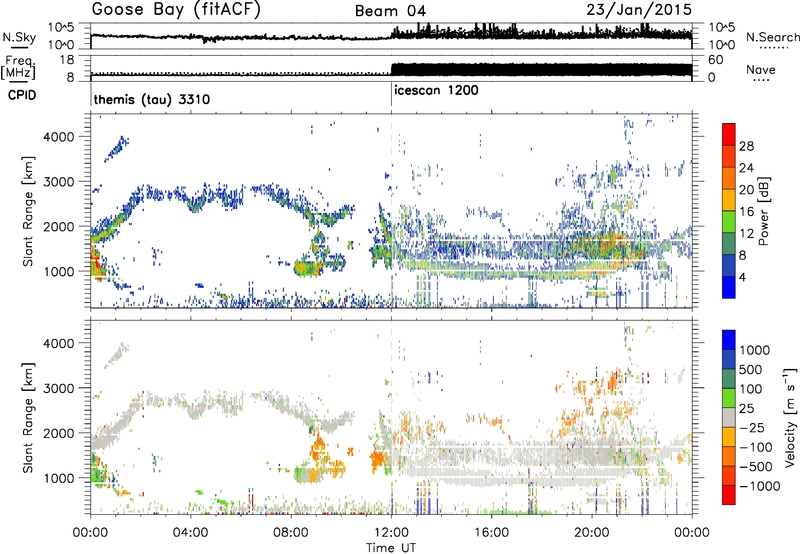Click the 'Time UT' axis title
Image resolution: width=800 pixels, height=554 pixels.
(391, 548)
